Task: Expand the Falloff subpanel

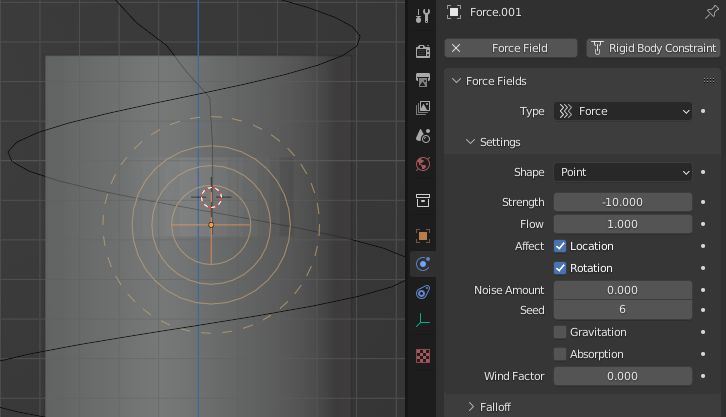Action: 471,407
